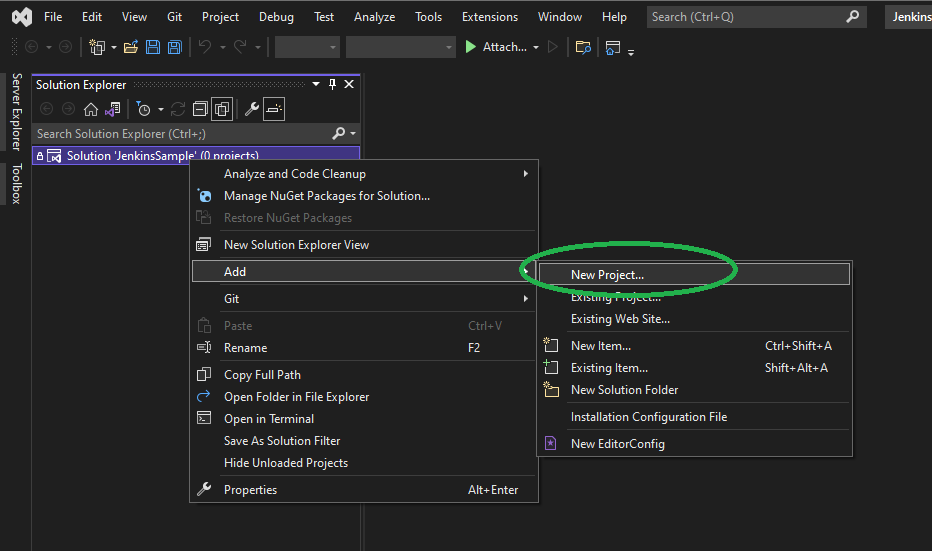Click the Solution Explorer Sync refresh icon
Viewport: 932px width, 551px height.
[x=178, y=109]
